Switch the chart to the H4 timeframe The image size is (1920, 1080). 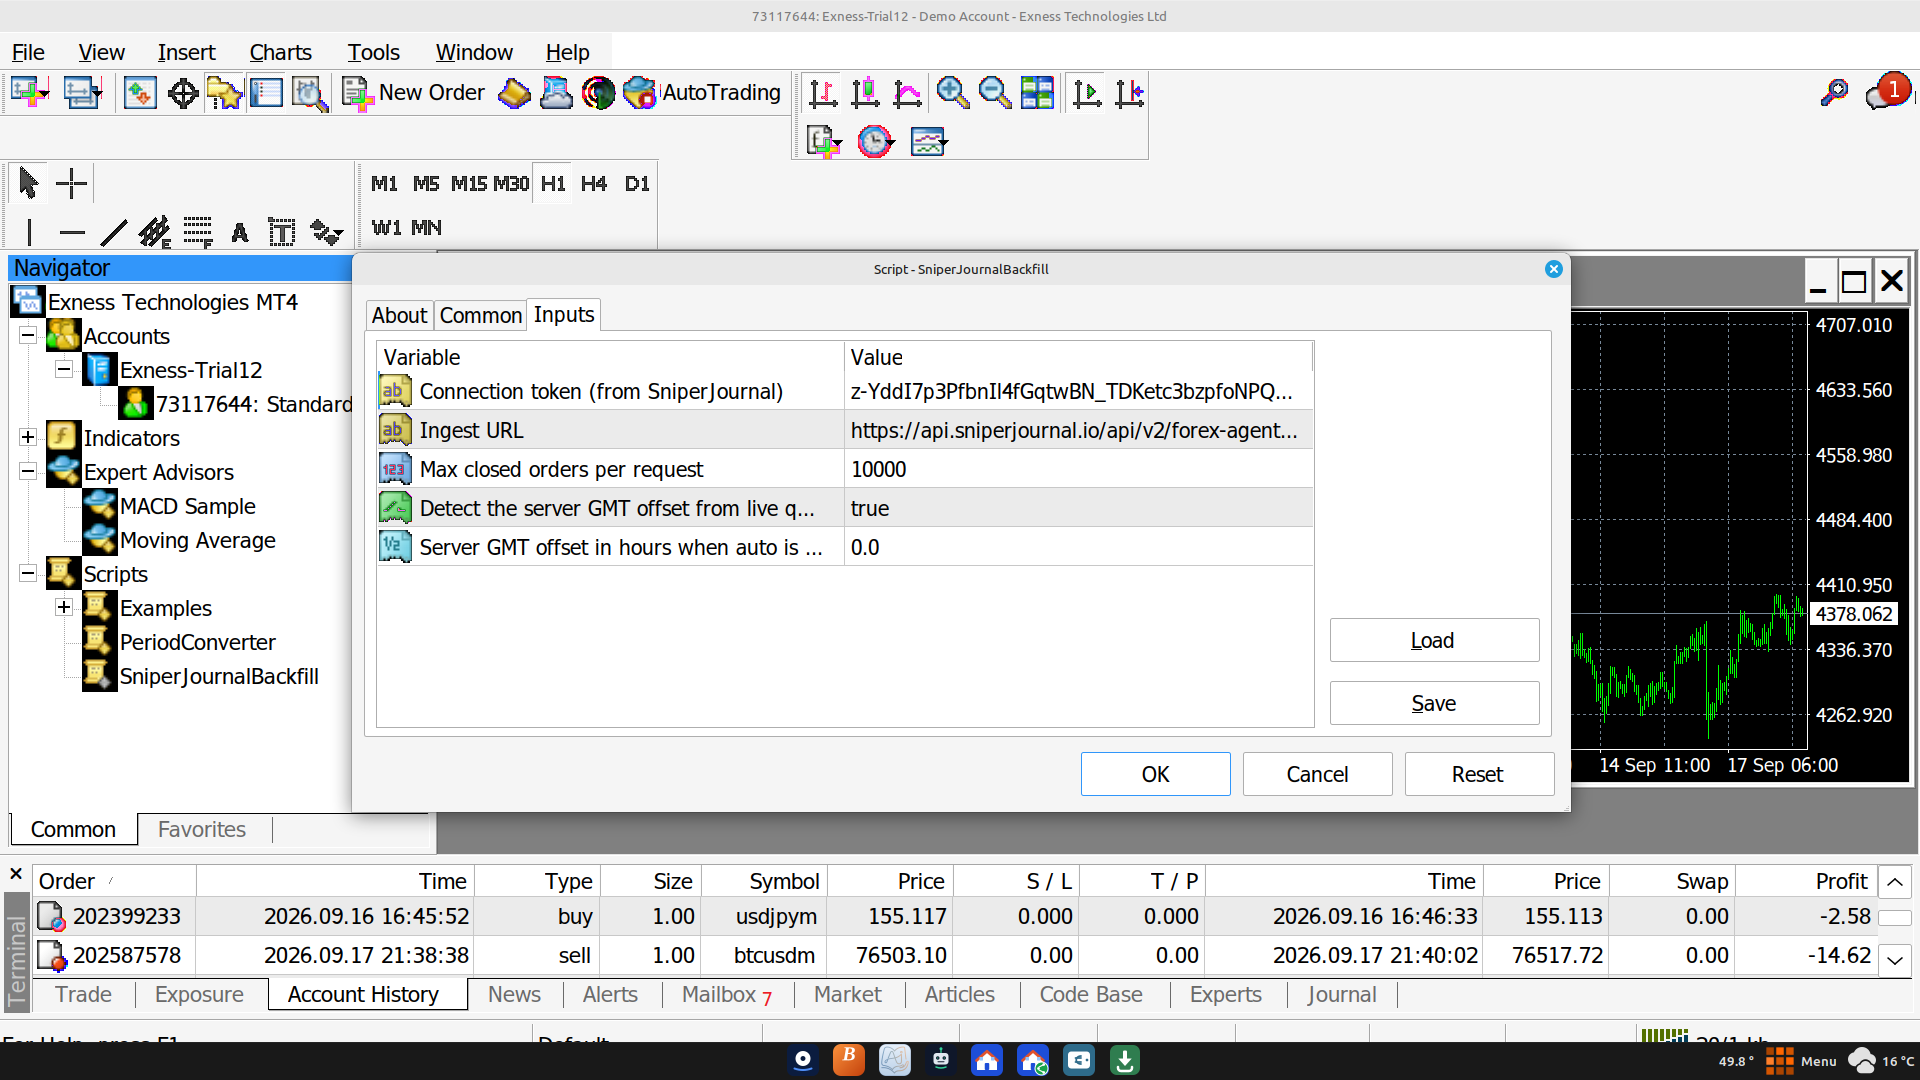click(x=594, y=184)
